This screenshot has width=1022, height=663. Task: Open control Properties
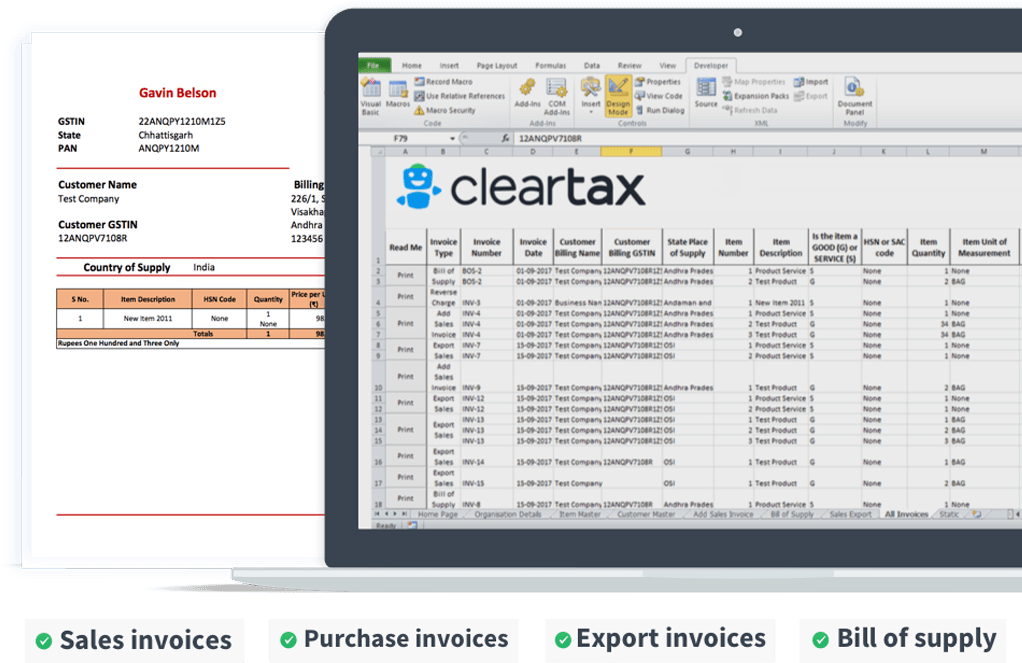pos(658,81)
